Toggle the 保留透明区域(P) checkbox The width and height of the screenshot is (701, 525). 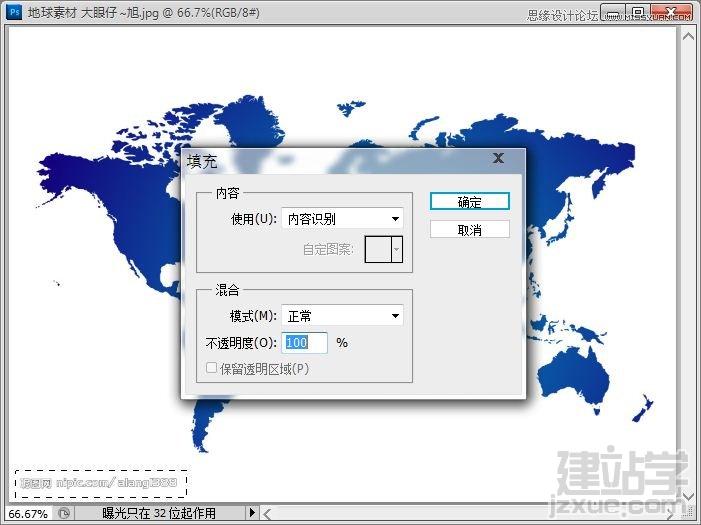click(211, 368)
